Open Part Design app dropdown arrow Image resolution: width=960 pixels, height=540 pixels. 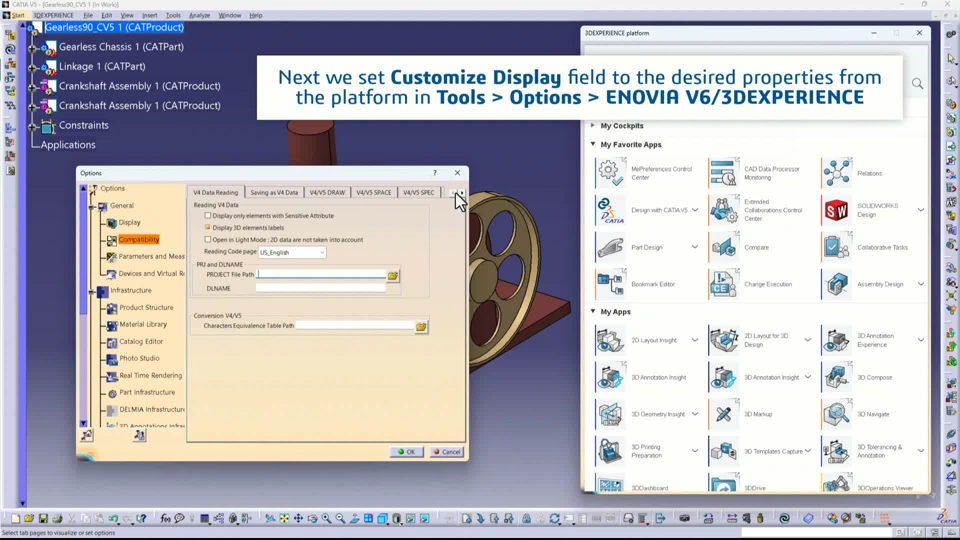coord(695,247)
